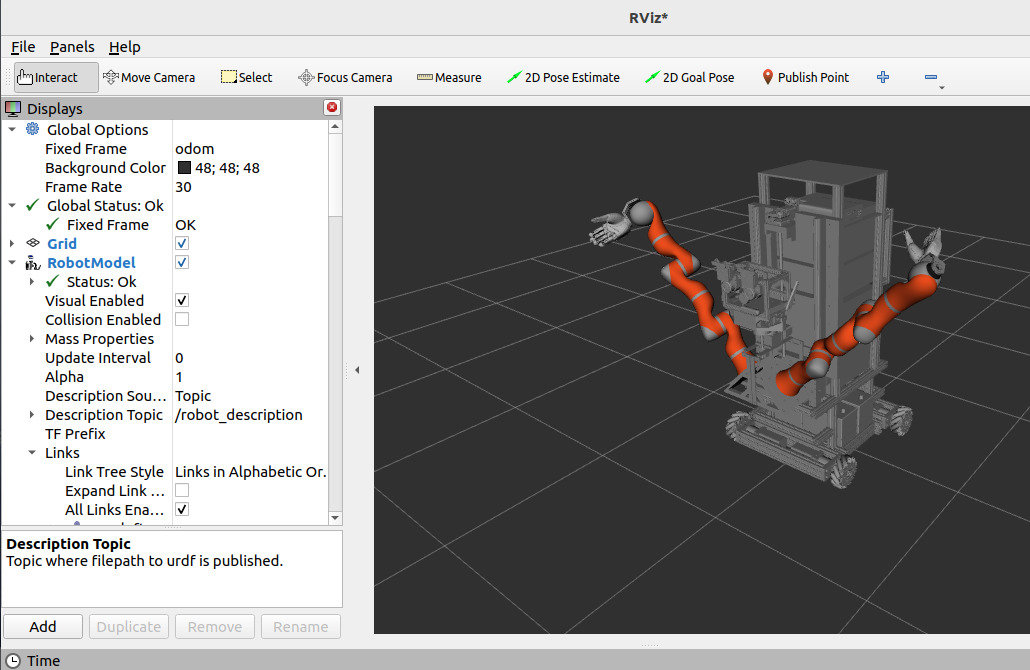The image size is (1030, 670).
Task: Click the Global Options gear icon
Action: 32,129
